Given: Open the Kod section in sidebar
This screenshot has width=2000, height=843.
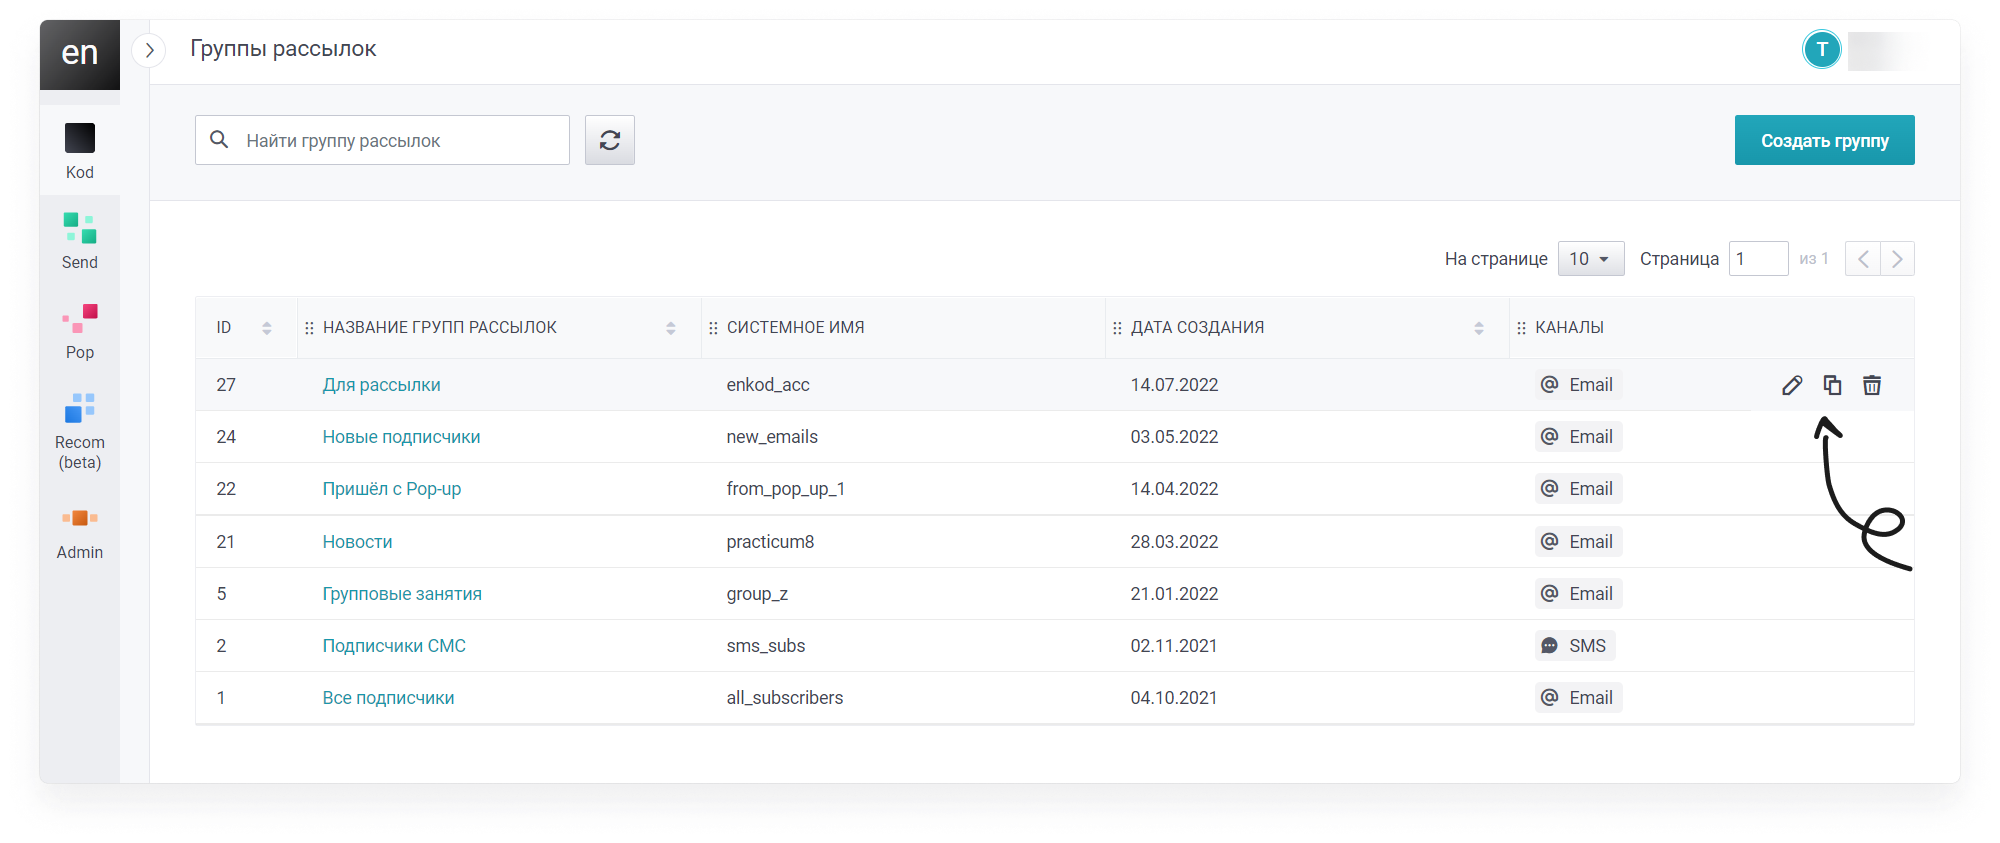Looking at the screenshot, I should click(80, 150).
